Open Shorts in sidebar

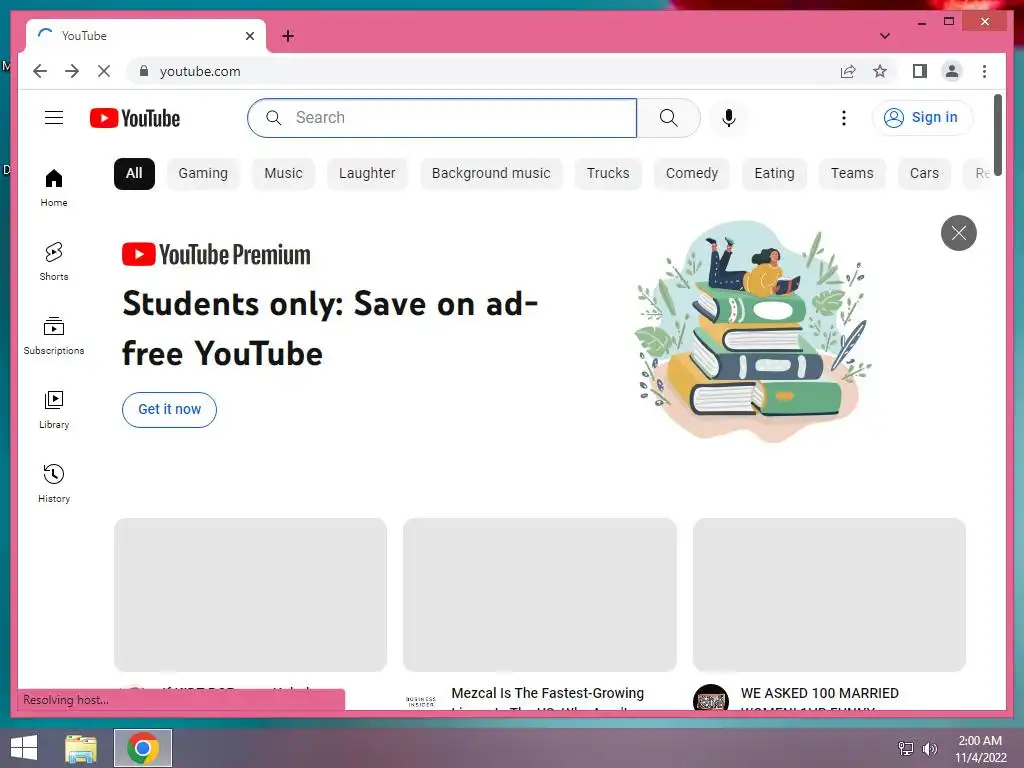(54, 261)
